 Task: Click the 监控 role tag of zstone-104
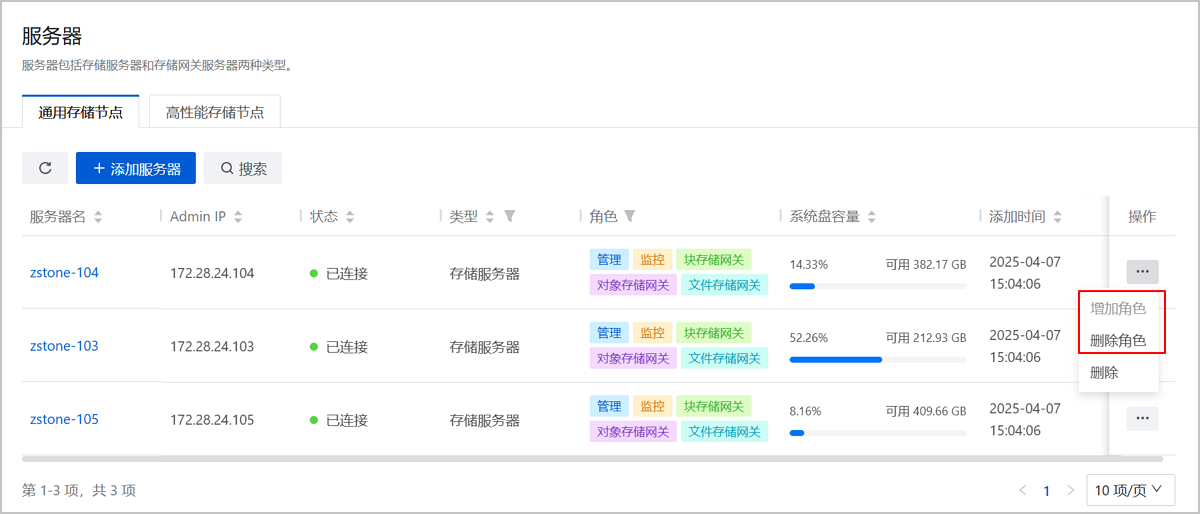pos(652,259)
